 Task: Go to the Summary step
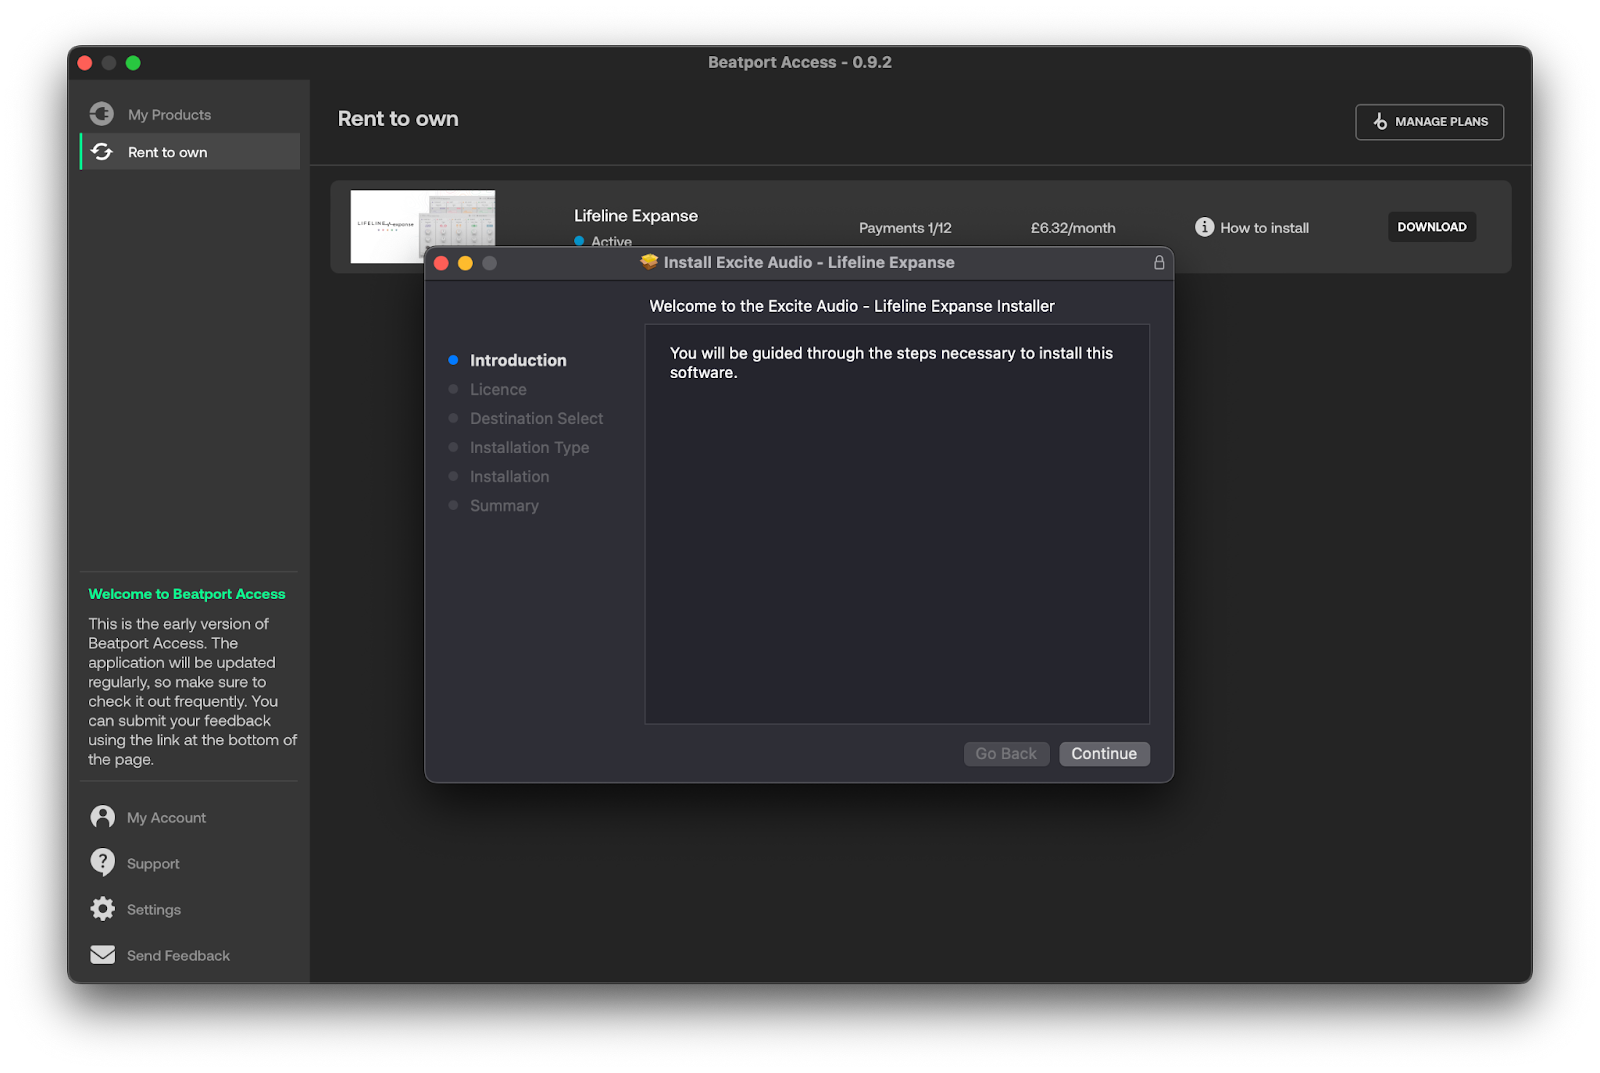pos(504,506)
